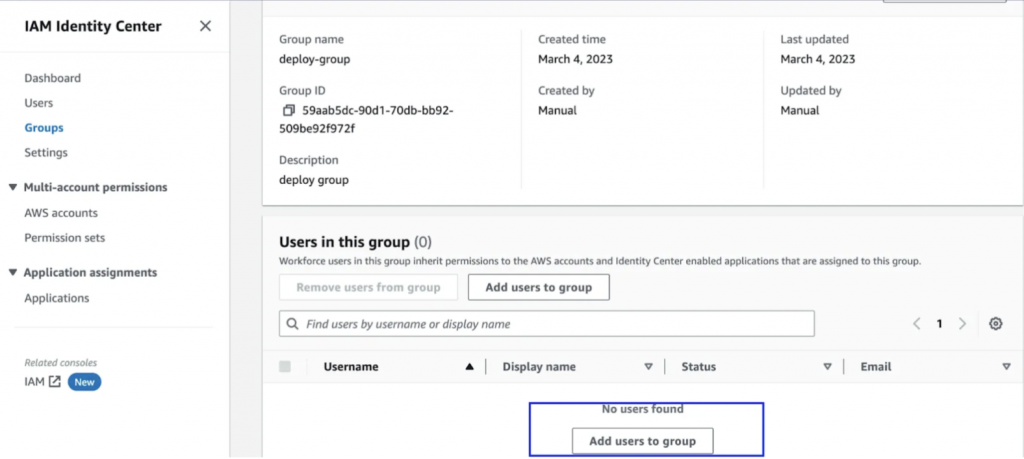Open table preferences gear icon
1024x459 pixels.
pos(995,324)
